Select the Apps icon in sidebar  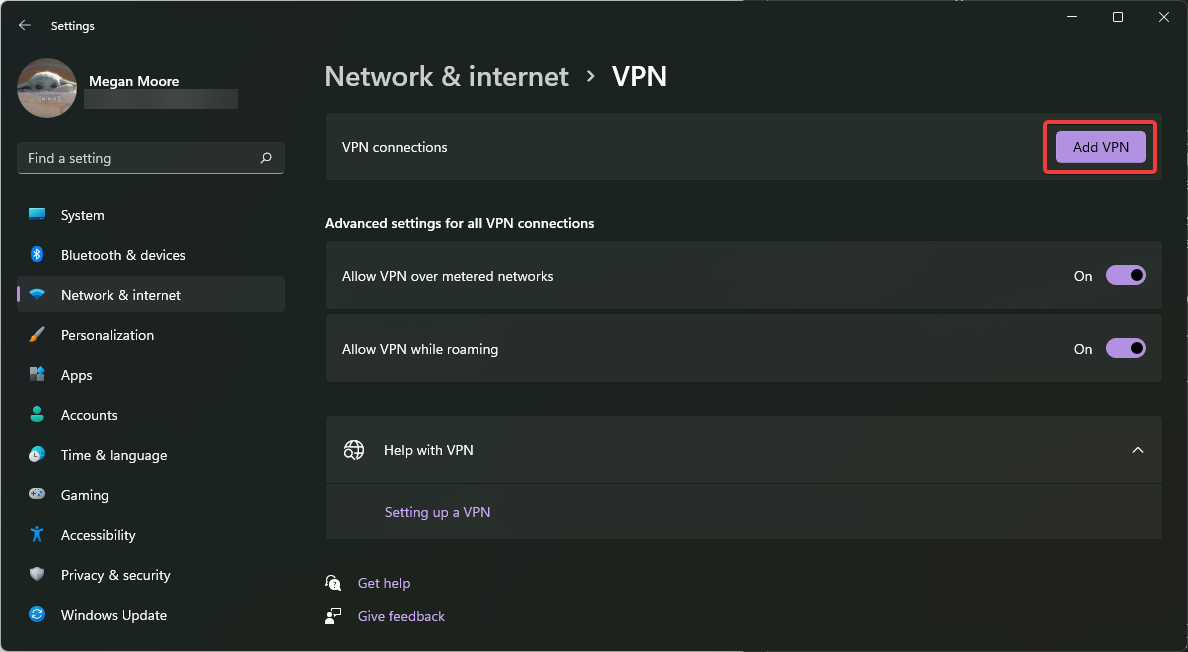[37, 374]
